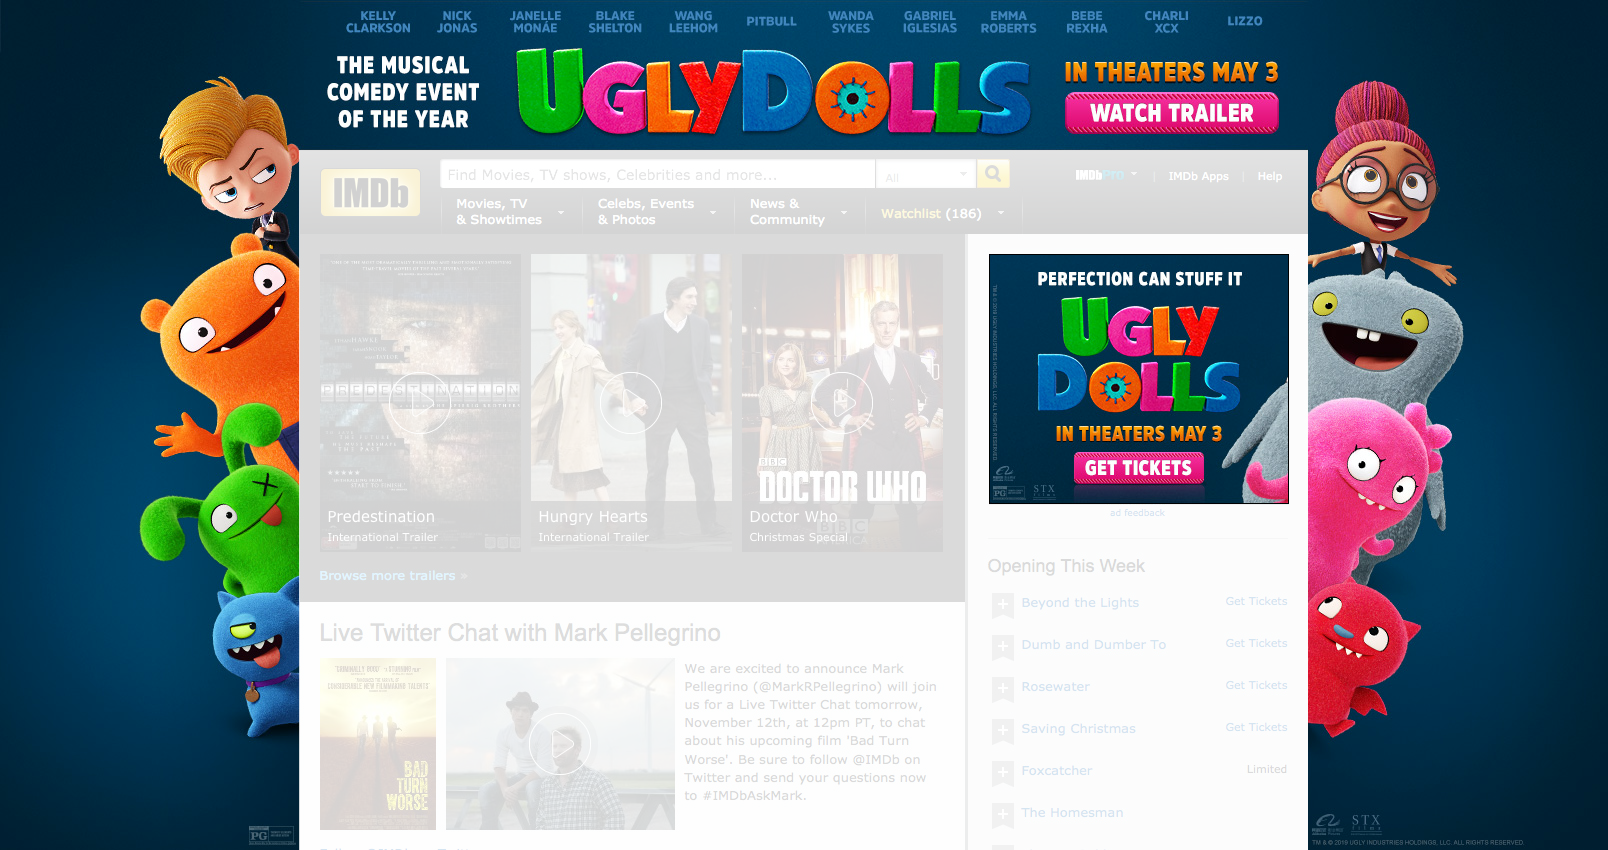The height and width of the screenshot is (850, 1608).
Task: Click the search magnifier button
Action: pos(993,174)
